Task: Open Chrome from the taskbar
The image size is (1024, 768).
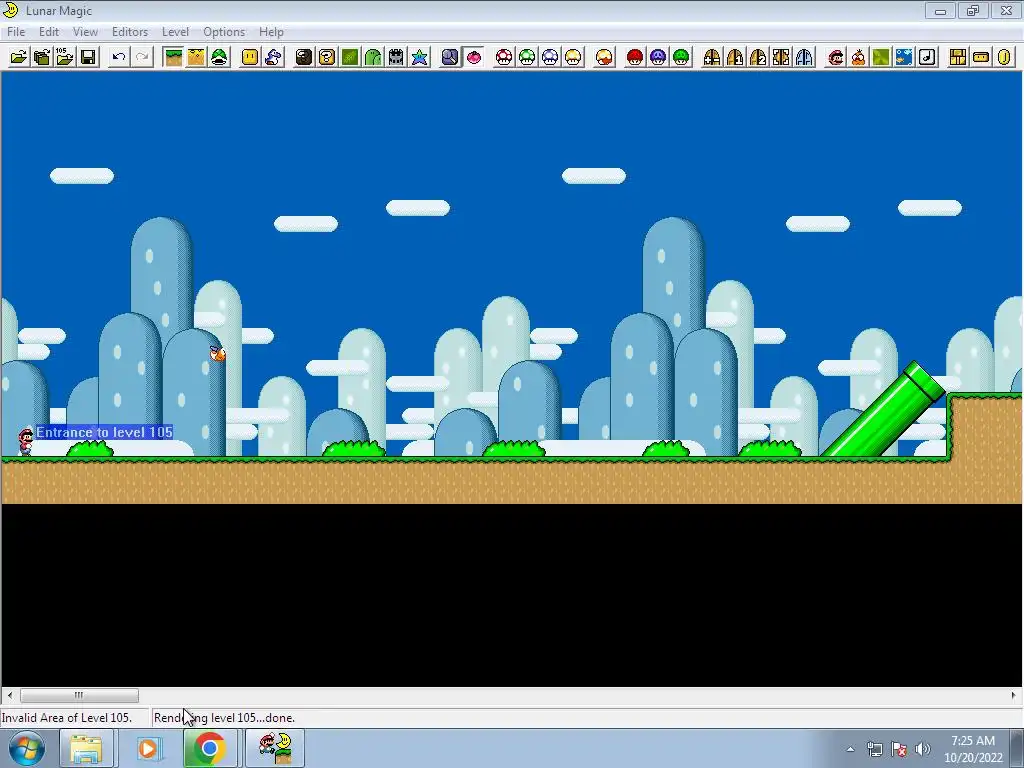Action: click(x=209, y=748)
